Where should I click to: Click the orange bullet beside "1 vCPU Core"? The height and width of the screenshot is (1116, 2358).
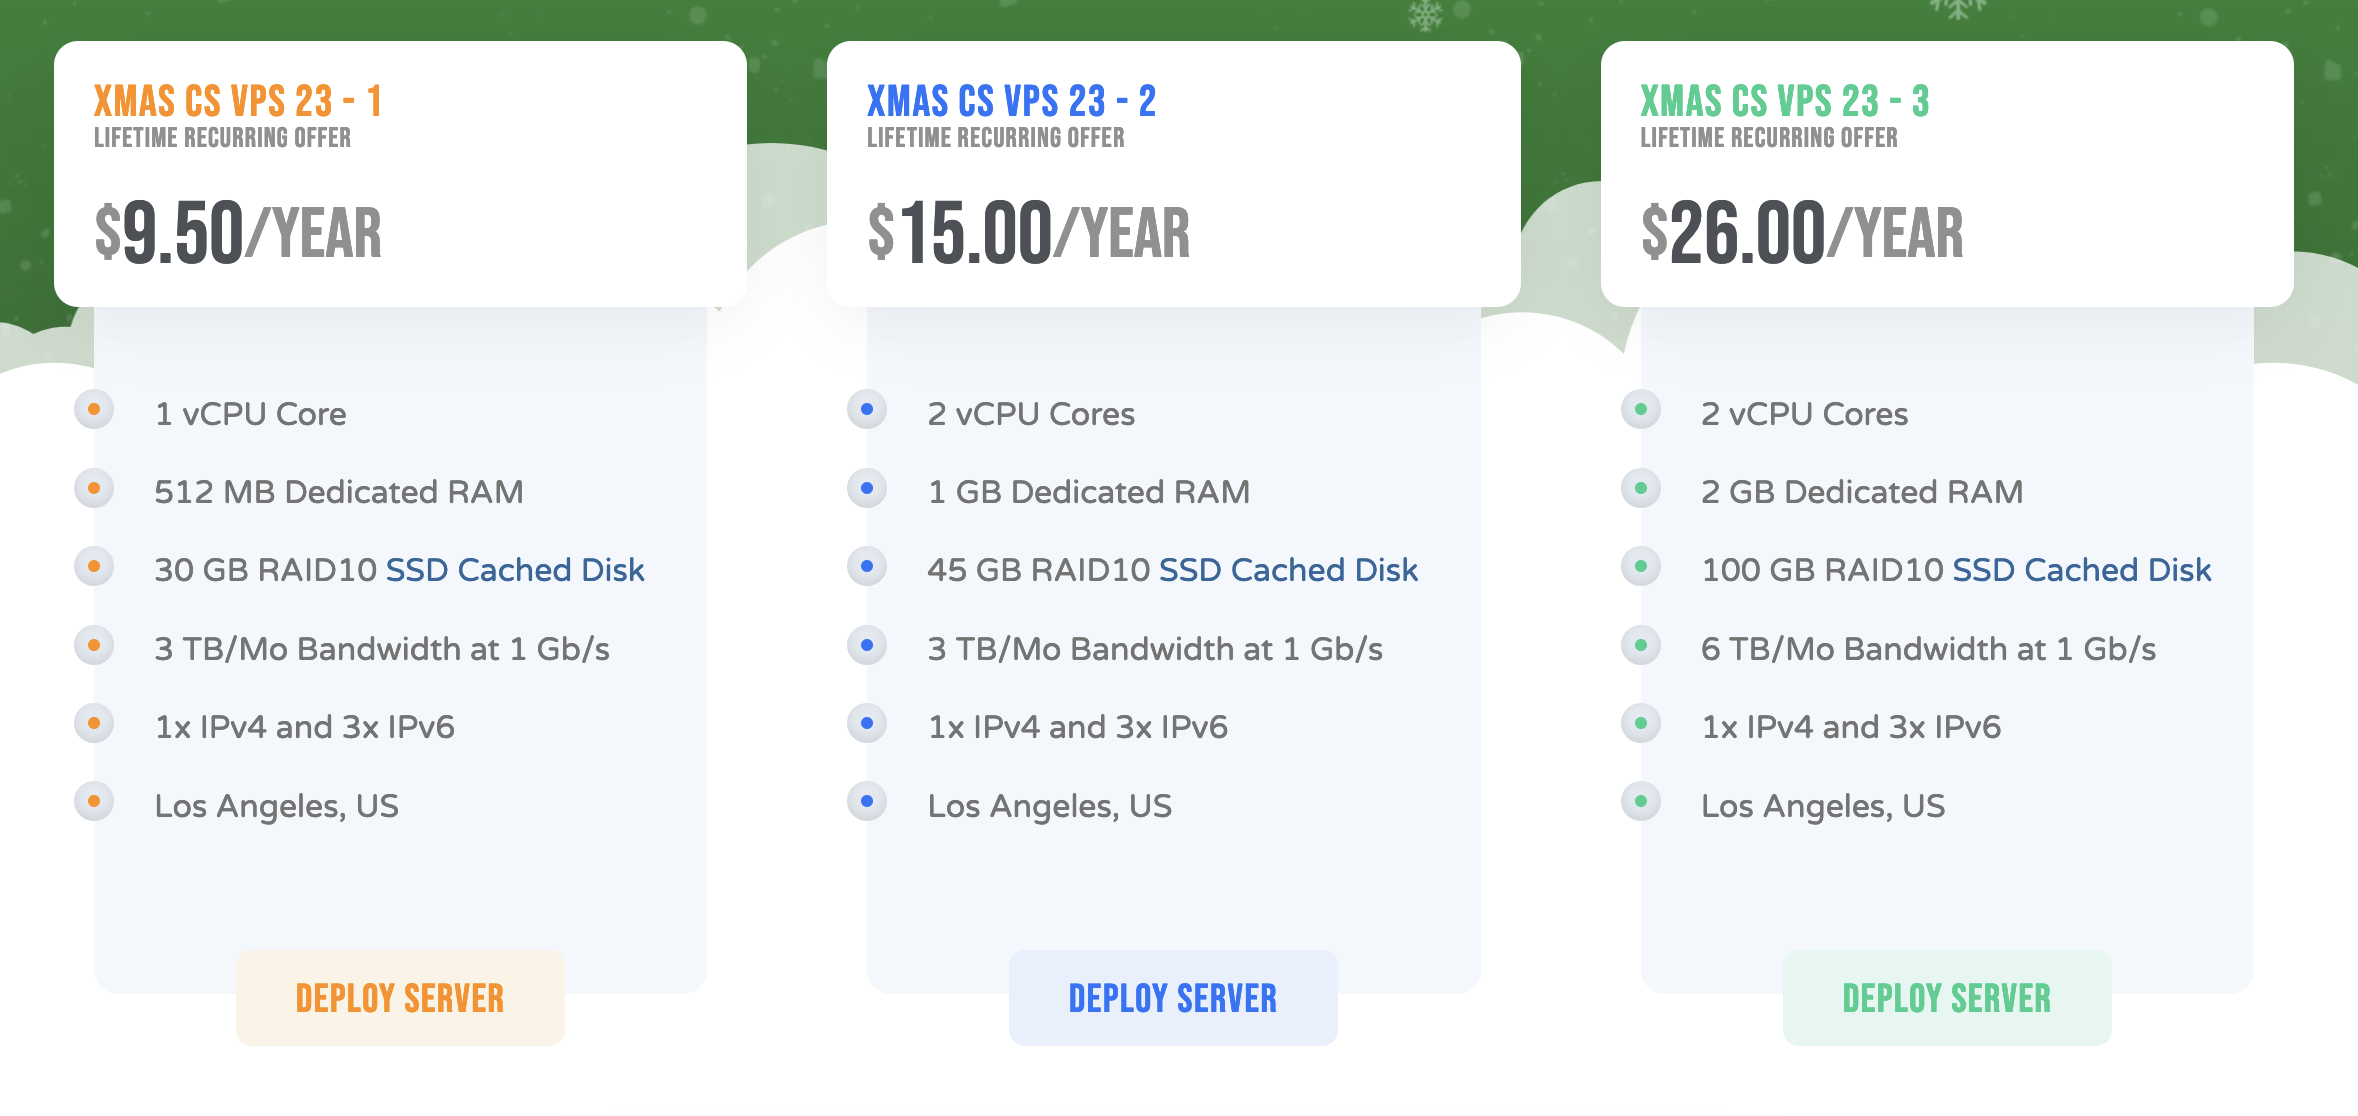94,409
